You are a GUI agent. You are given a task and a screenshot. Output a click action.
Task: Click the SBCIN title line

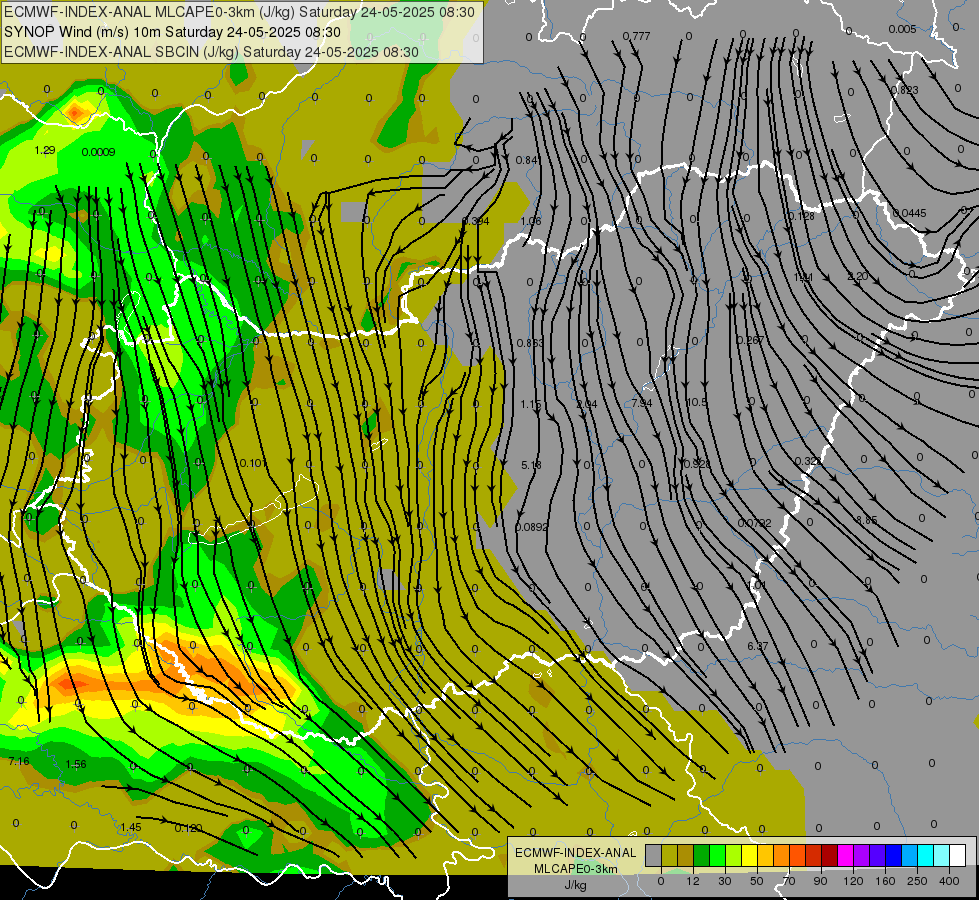coord(211,52)
